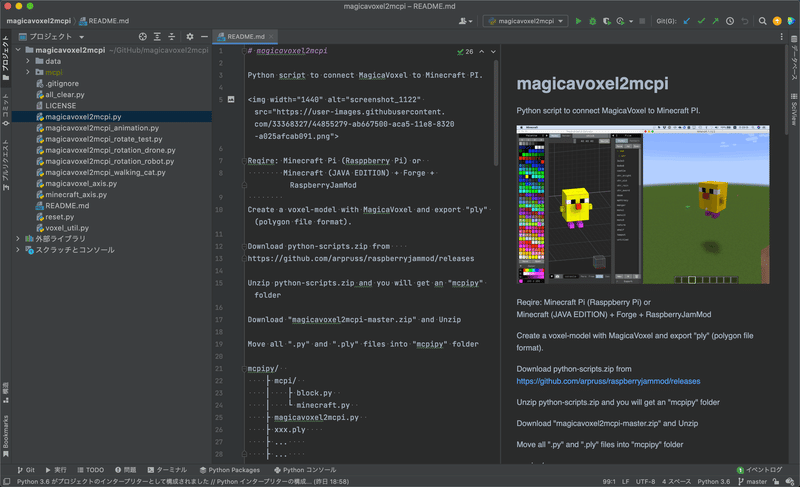The width and height of the screenshot is (800, 487).
Task: Close the README.md tab
Action: coord(271,36)
